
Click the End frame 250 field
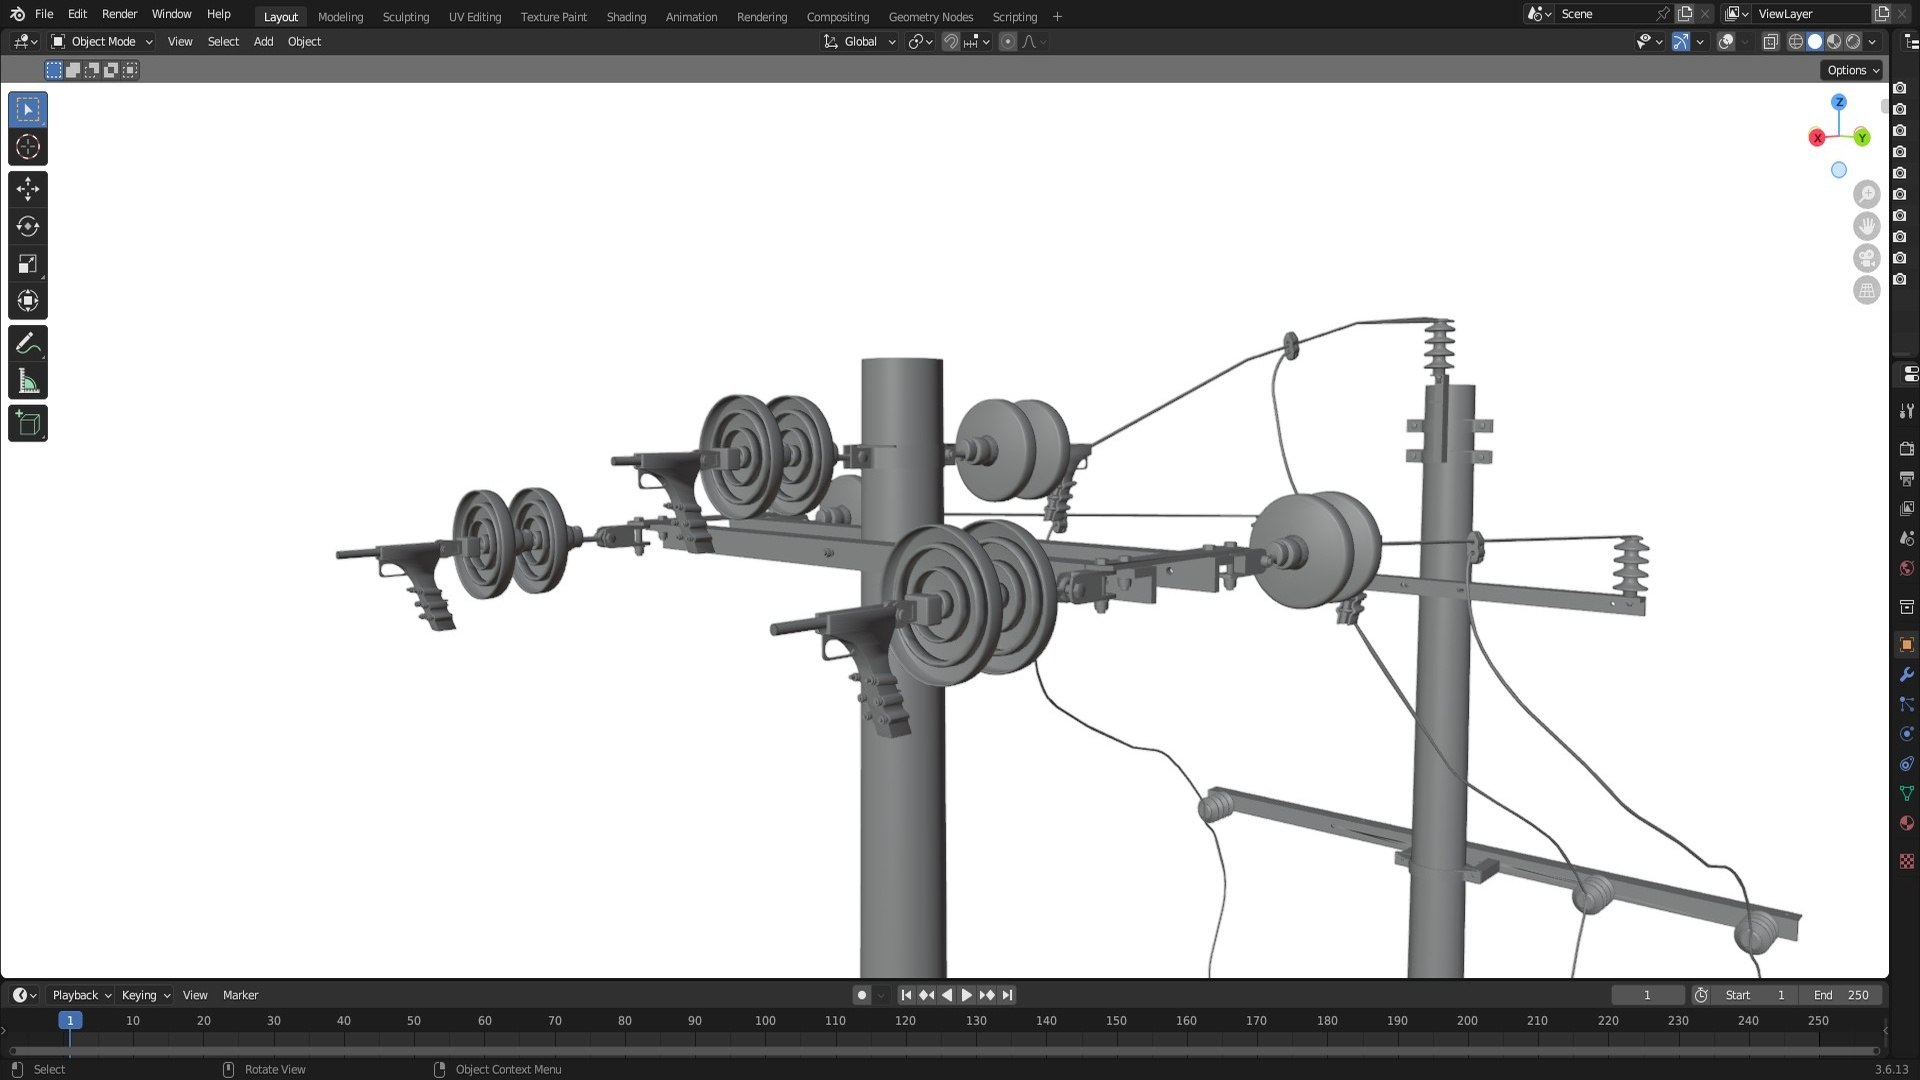(x=1842, y=995)
